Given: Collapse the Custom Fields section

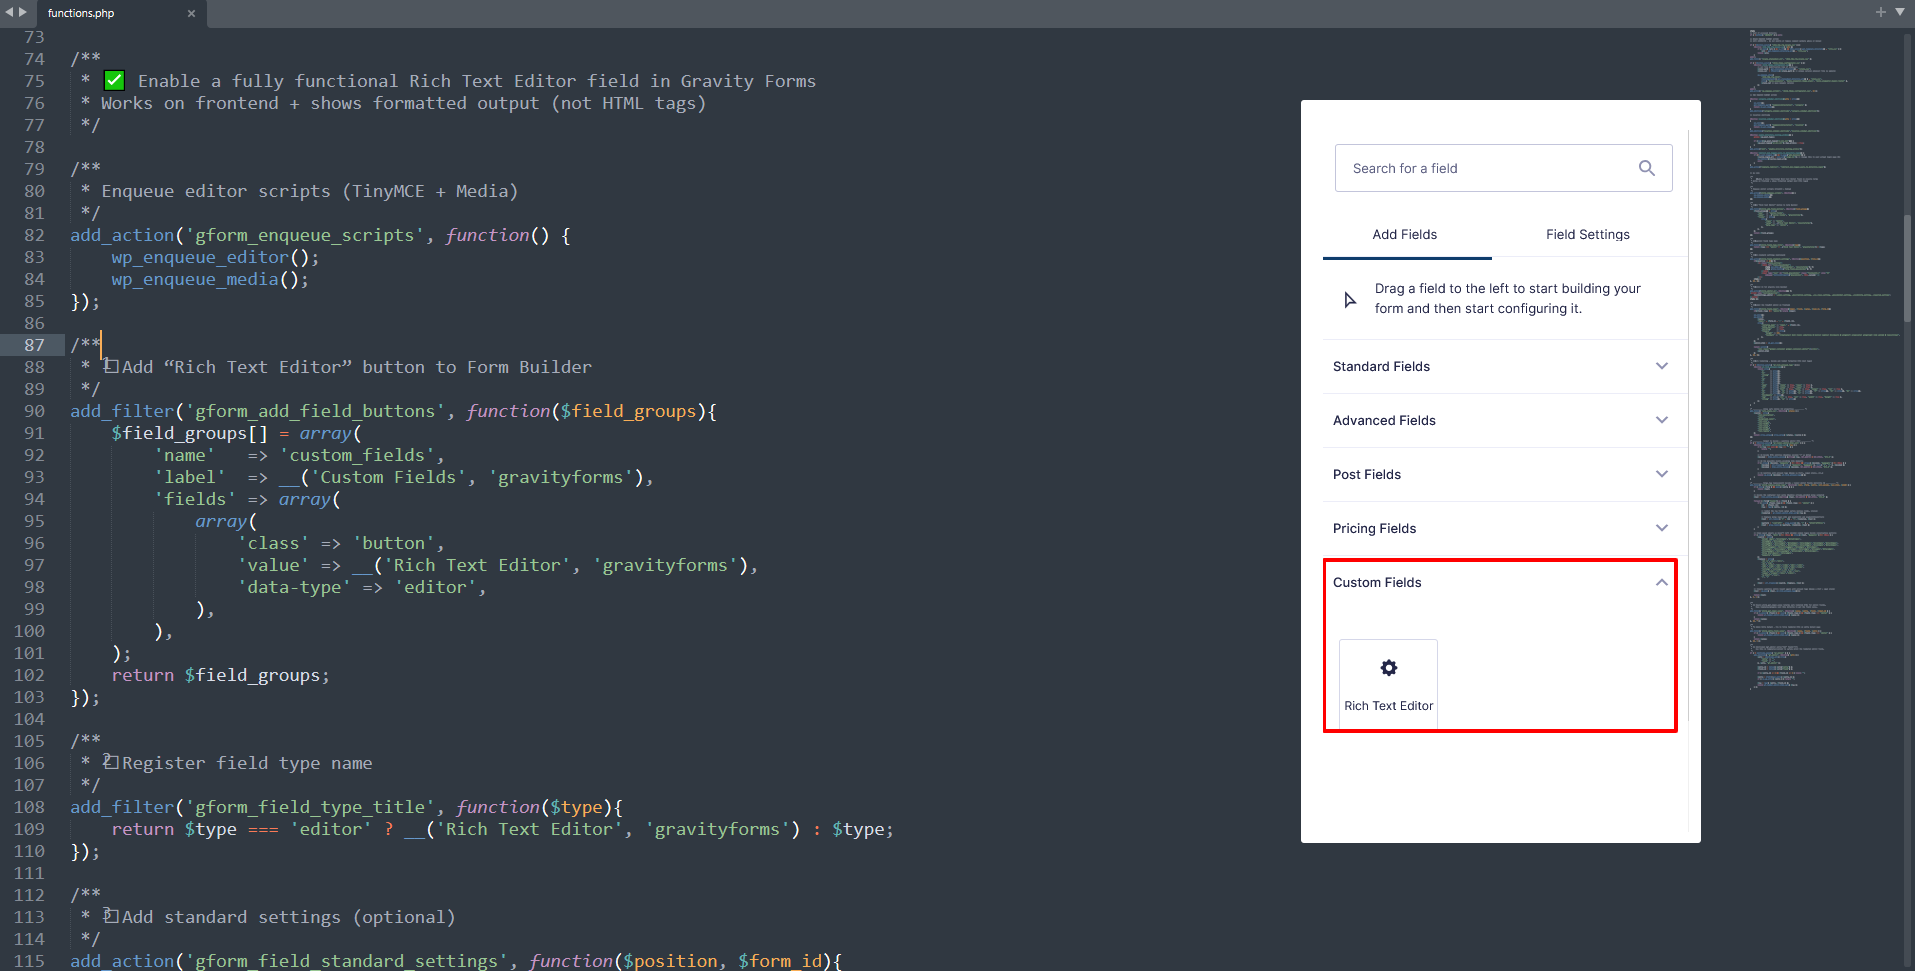Looking at the screenshot, I should 1661,582.
